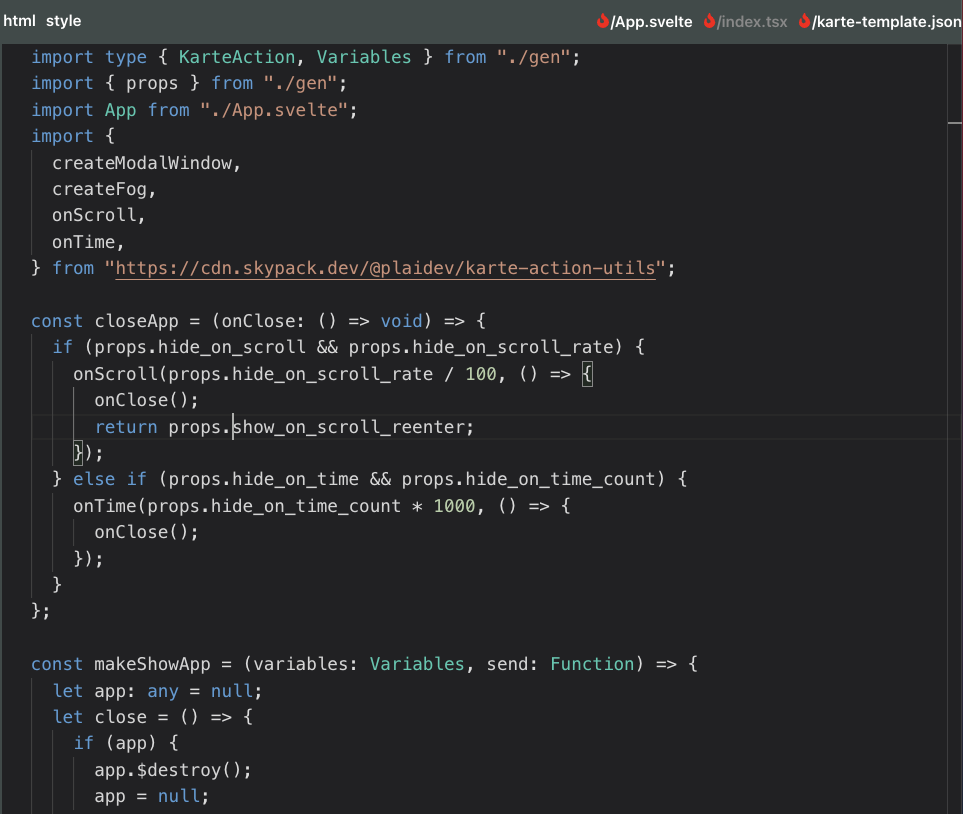Click the createFog import name
Viewport: 963px width, 814px height.
coord(104,188)
